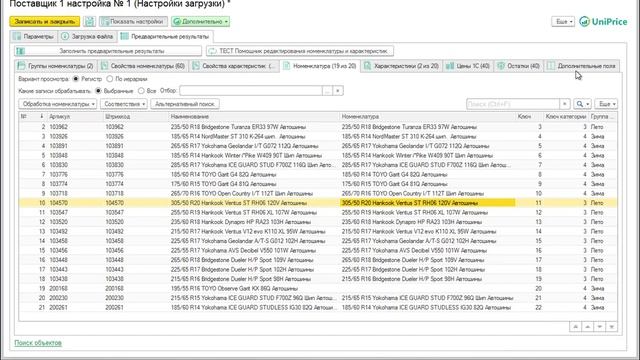Click into the Отбор filter field
This screenshot has height=360, width=640.
(251, 91)
